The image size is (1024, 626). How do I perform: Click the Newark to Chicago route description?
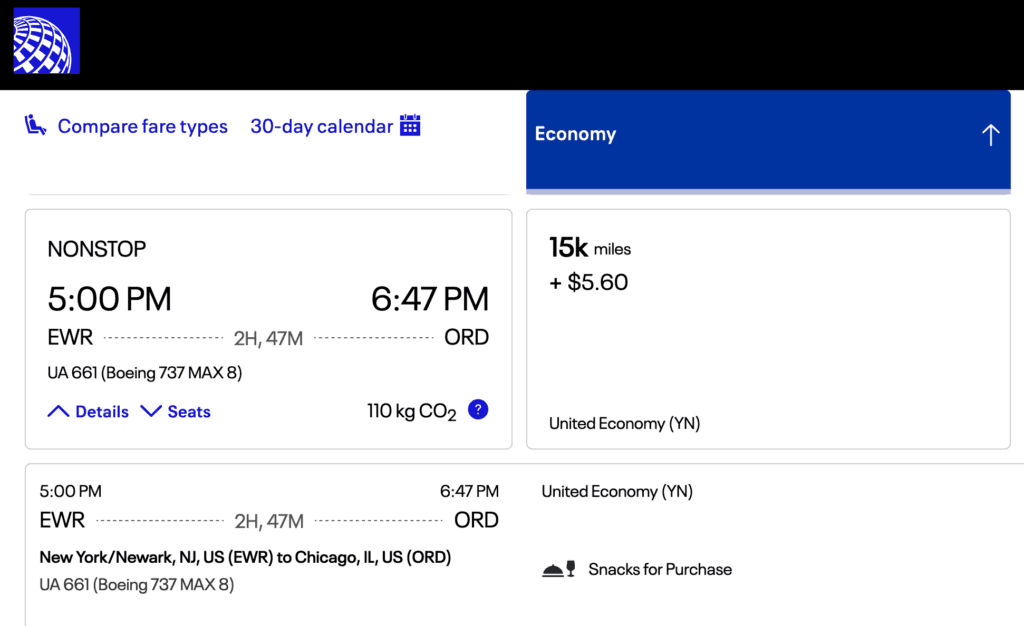(x=245, y=557)
